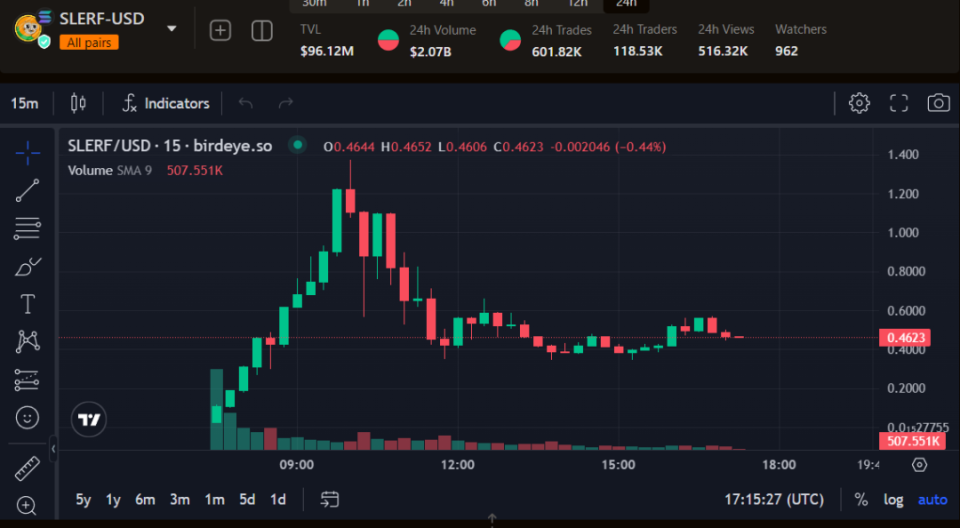
Task: Add a new chart with plus icon
Action: pyautogui.click(x=220, y=30)
